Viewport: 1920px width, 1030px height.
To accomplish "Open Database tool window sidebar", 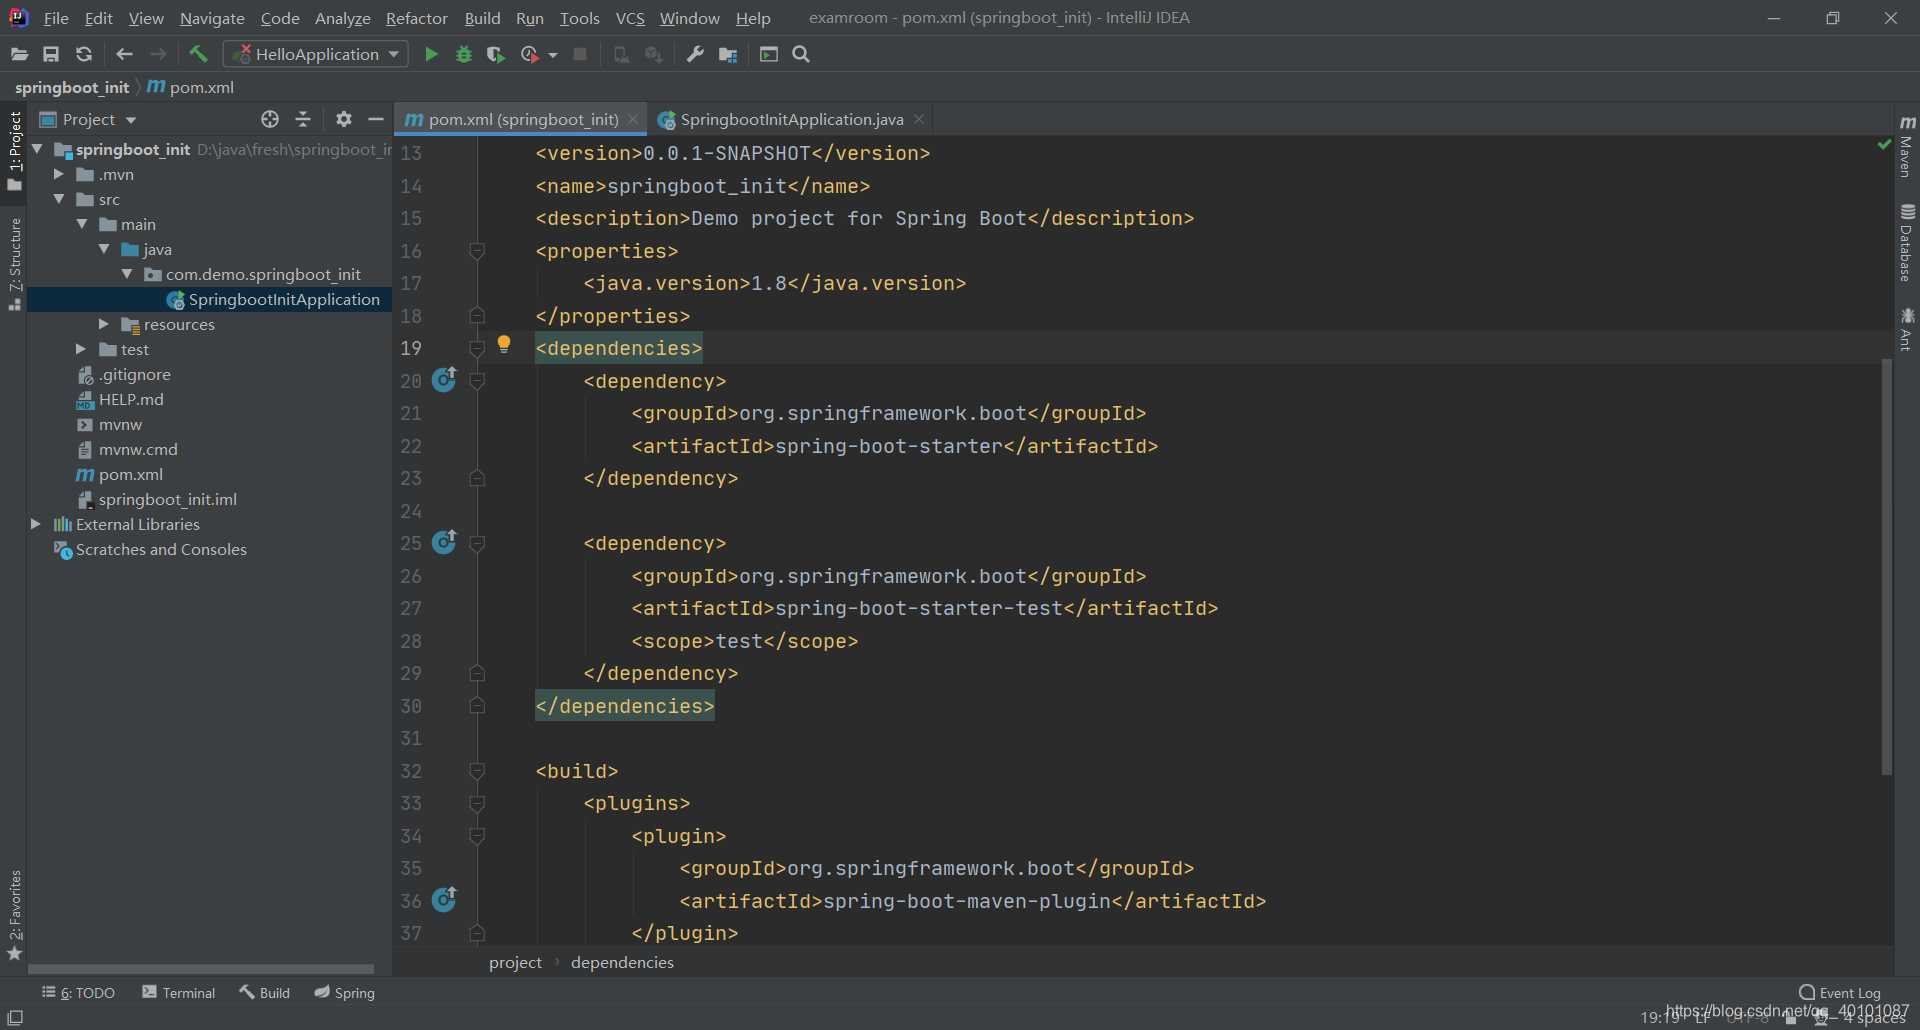I will pos(1907,243).
